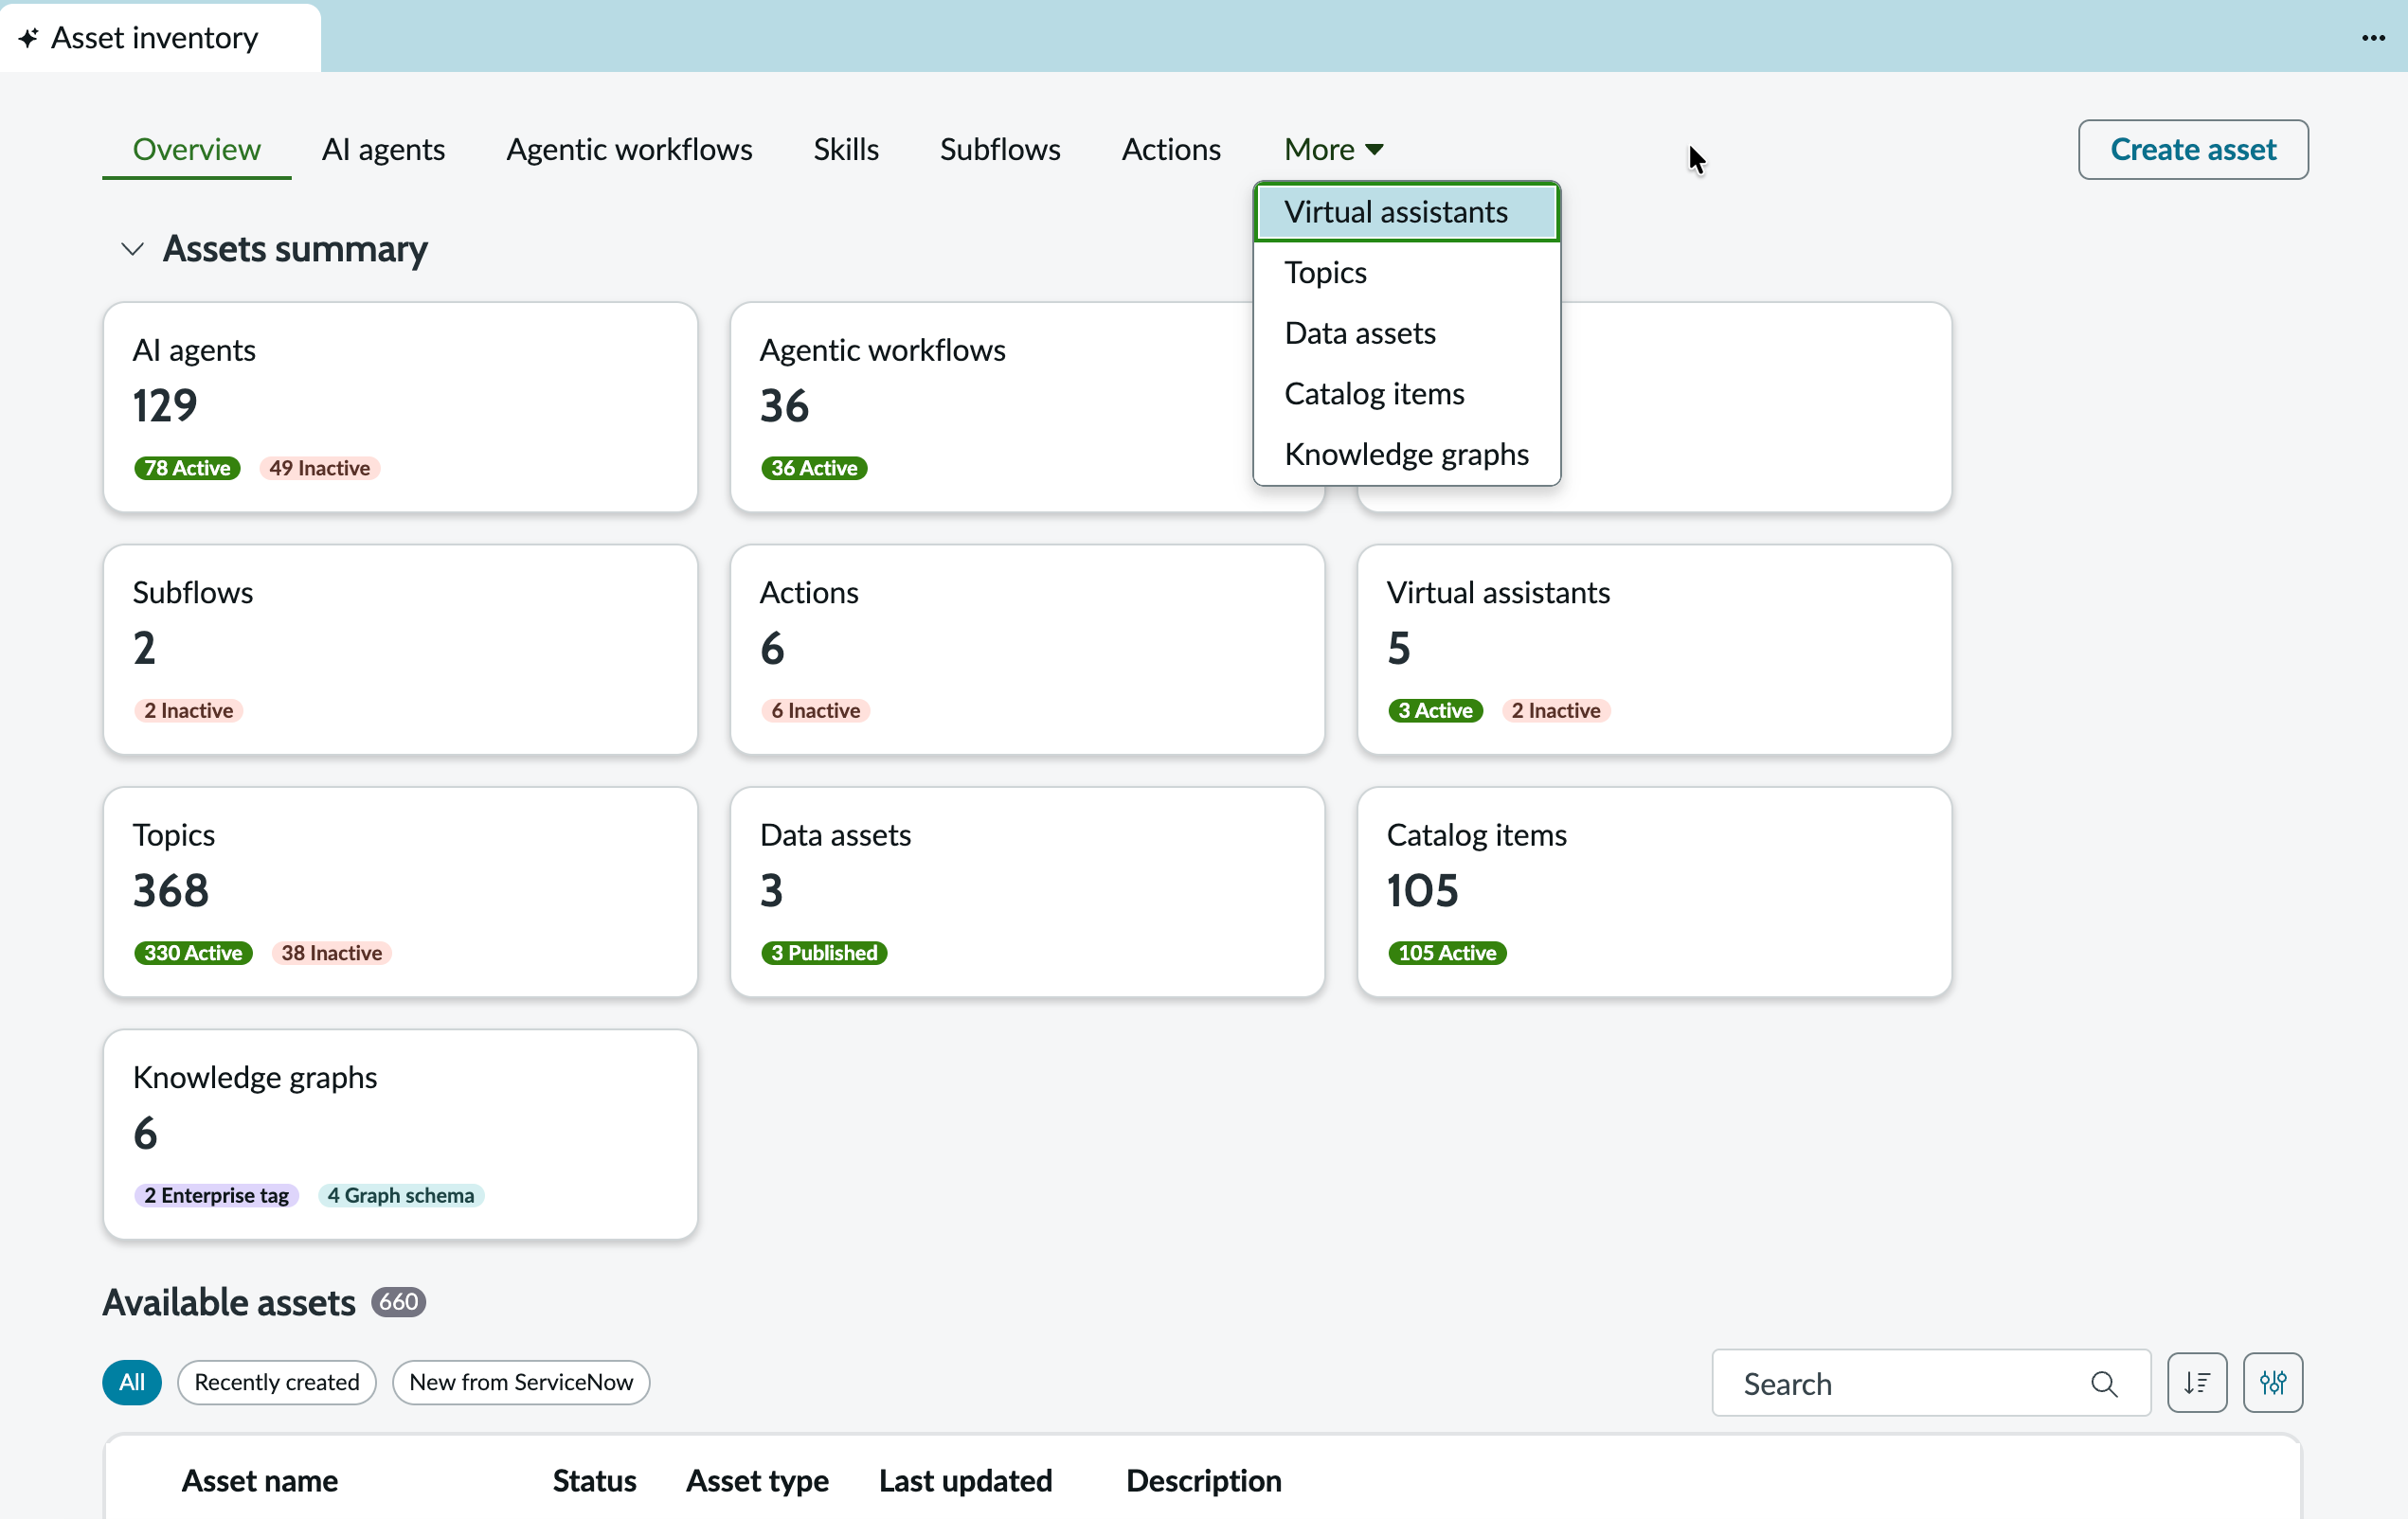Image resolution: width=2408 pixels, height=1519 pixels.
Task: Switch to the AI agents tab
Action: [x=383, y=149]
